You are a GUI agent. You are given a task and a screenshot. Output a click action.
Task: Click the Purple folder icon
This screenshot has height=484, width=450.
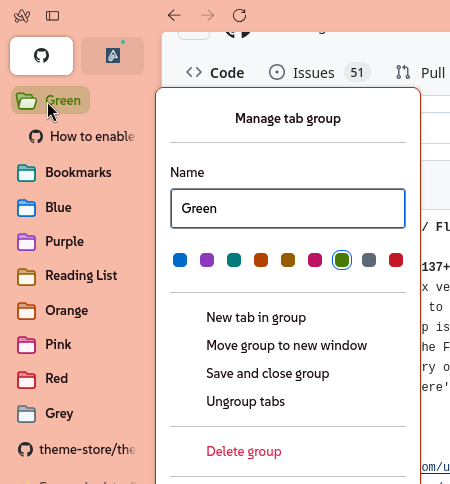(26, 242)
